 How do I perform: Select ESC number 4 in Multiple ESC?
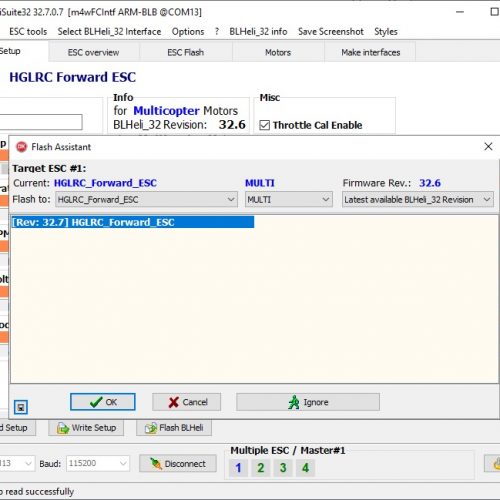coord(305,468)
